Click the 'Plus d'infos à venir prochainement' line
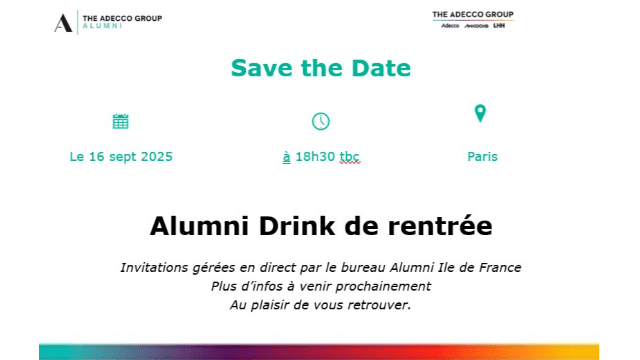640x360 pixels. point(320,286)
